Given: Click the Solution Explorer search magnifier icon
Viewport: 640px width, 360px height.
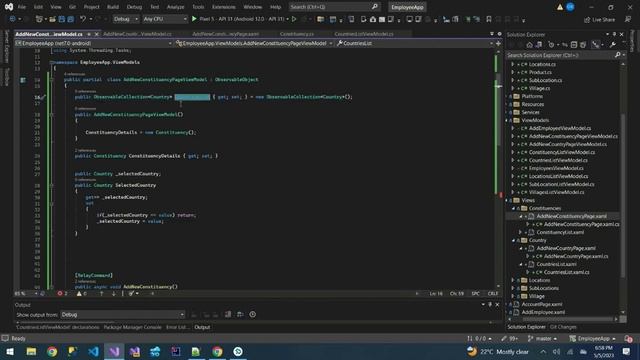Looking at the screenshot, I should [618, 55].
